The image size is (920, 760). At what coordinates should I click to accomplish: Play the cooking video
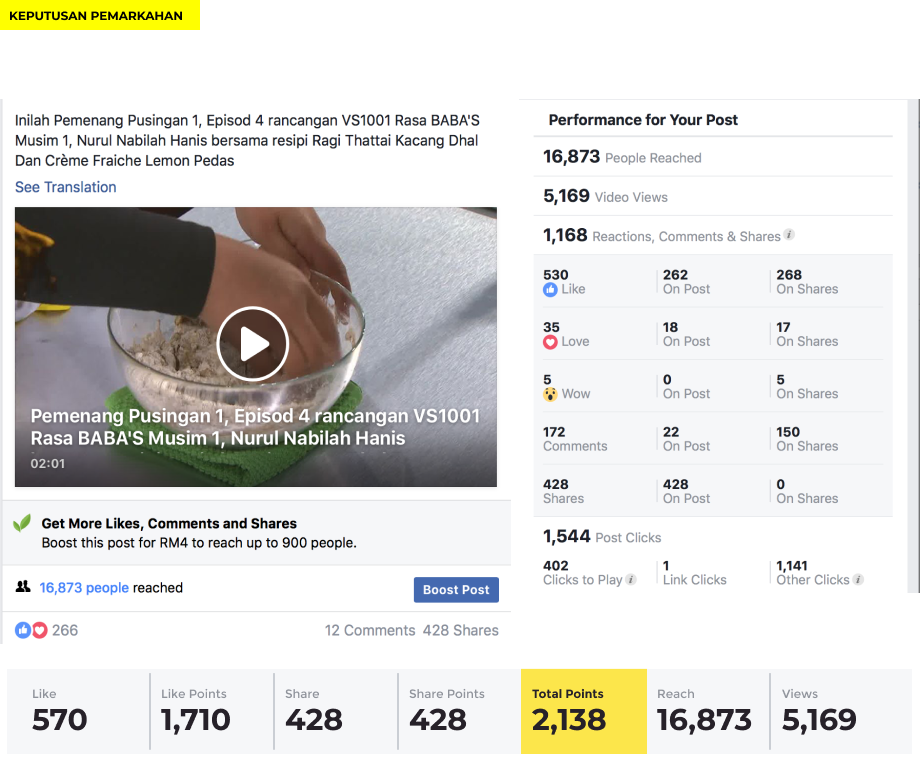pyautogui.click(x=252, y=344)
